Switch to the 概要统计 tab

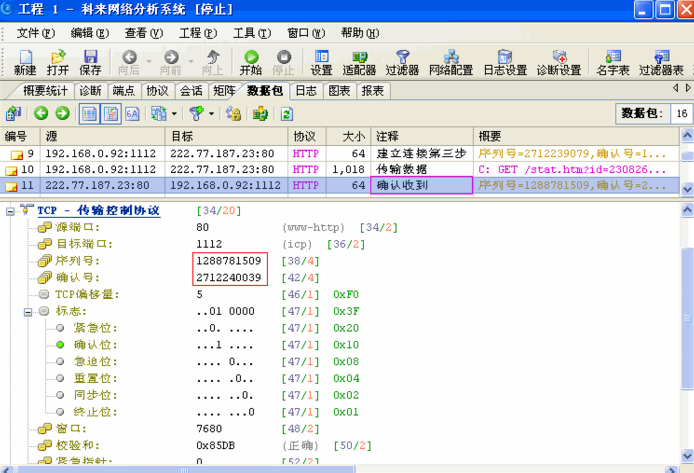[45, 91]
